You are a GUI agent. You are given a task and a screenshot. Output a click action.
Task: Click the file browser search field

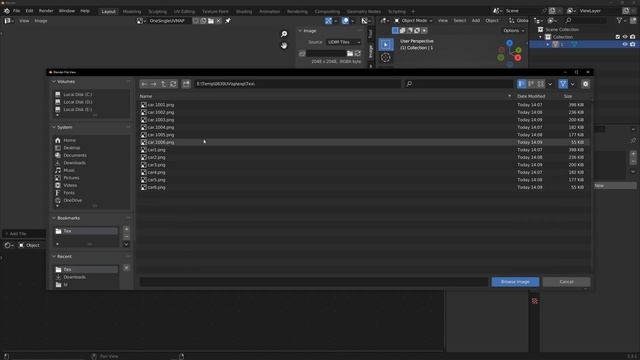[459, 84]
